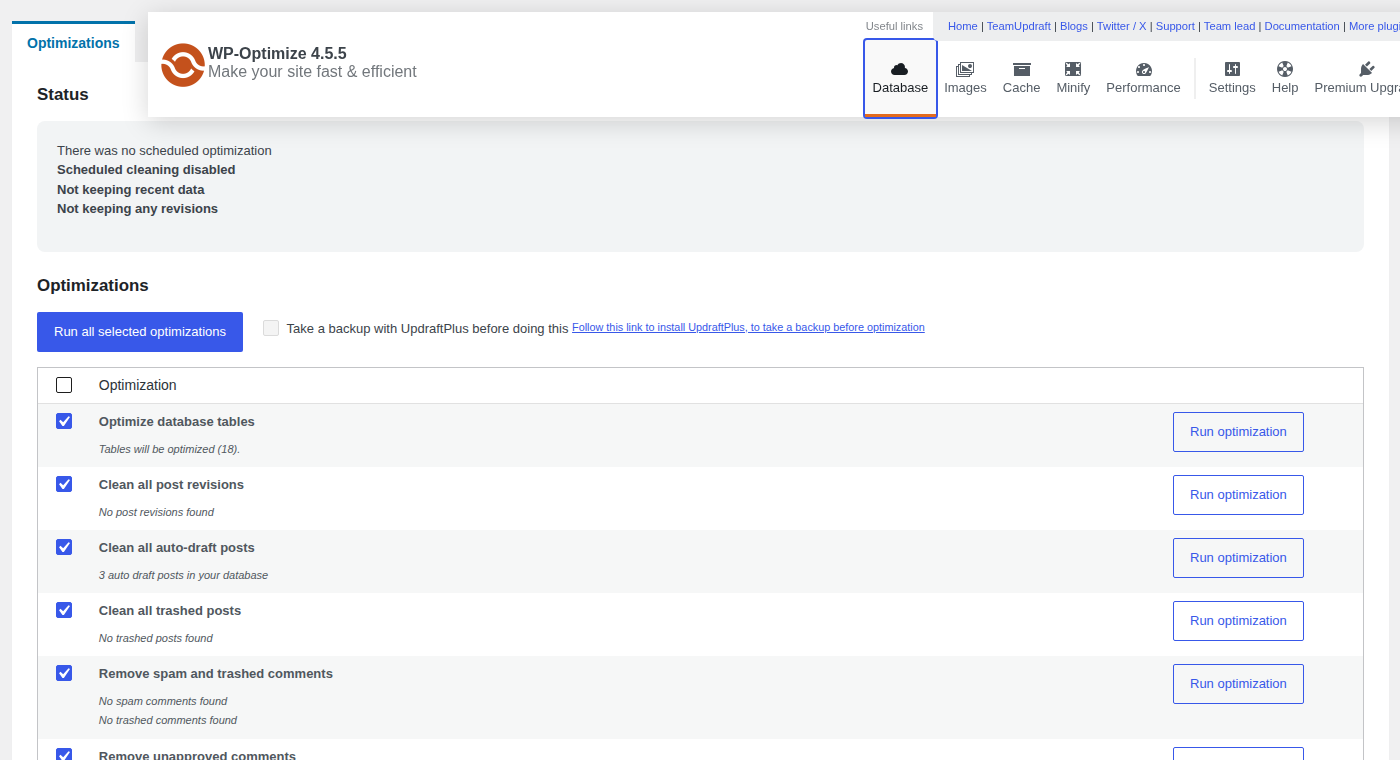Click 'Tables will be optimized (18).' note
This screenshot has width=1400, height=760.
(x=169, y=449)
